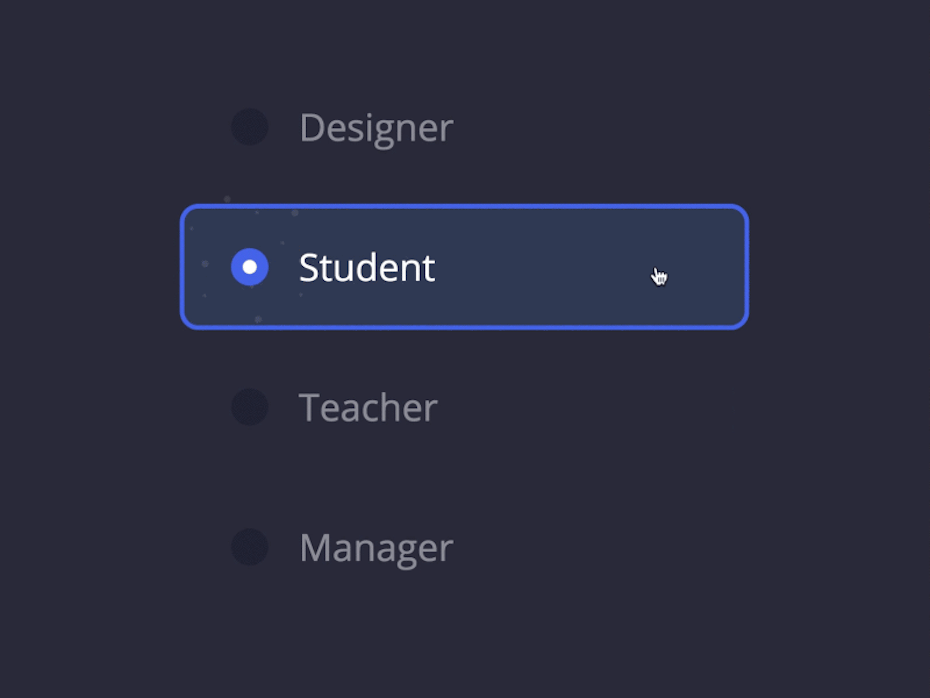Set role to Teacher using its circle
This screenshot has height=698, width=930.
click(x=250, y=407)
